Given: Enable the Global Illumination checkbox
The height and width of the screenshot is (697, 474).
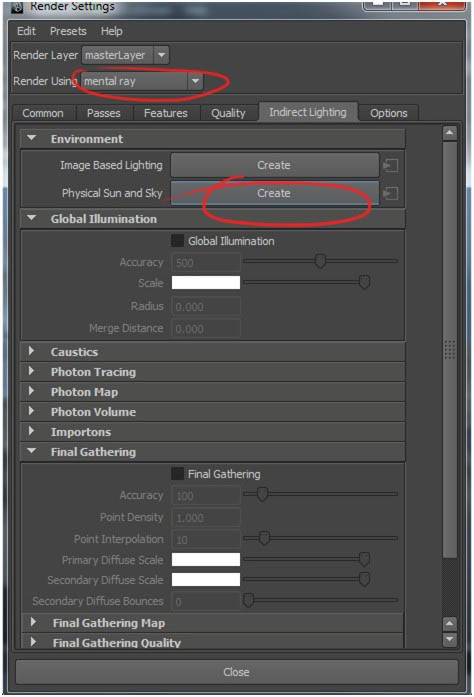Looking at the screenshot, I should pos(177,241).
